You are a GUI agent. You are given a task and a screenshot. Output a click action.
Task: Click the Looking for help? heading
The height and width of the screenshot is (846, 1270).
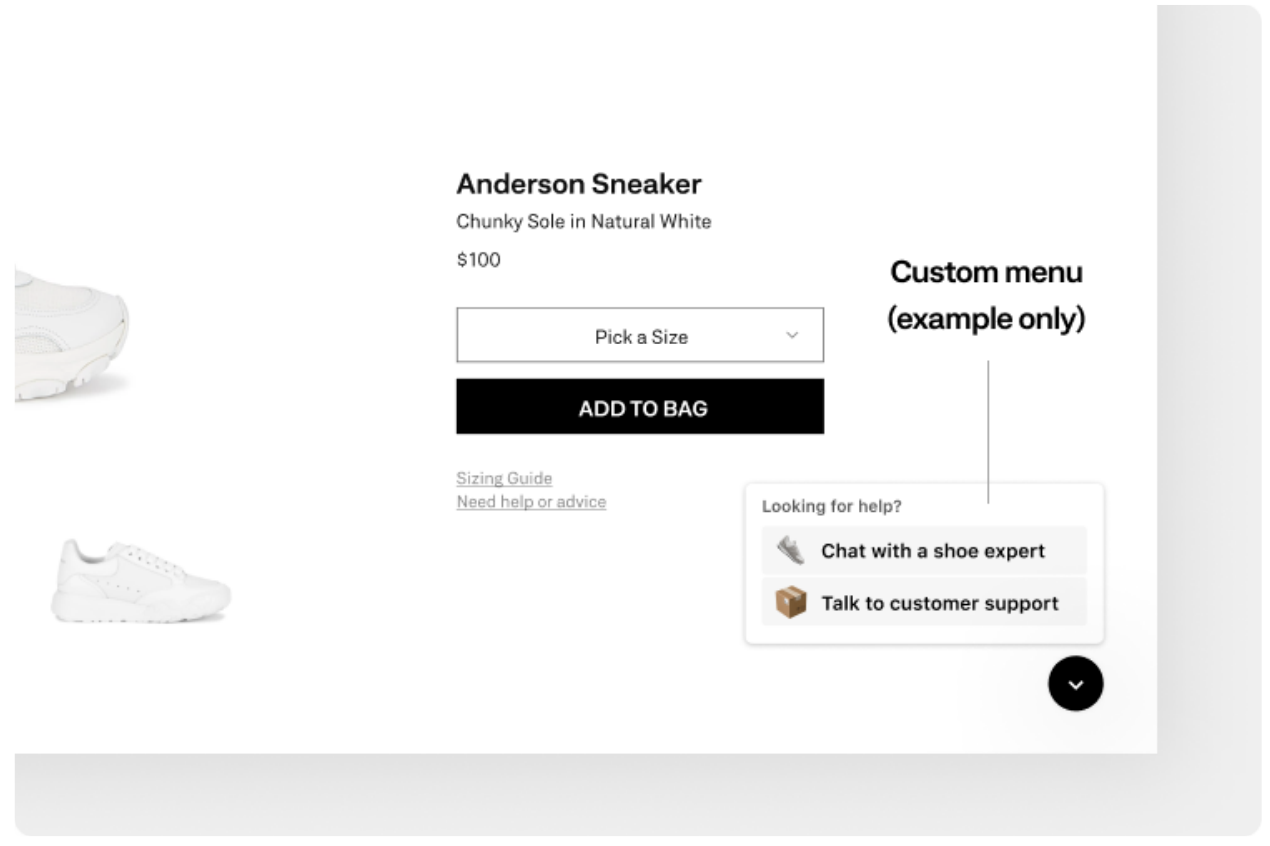tap(831, 507)
